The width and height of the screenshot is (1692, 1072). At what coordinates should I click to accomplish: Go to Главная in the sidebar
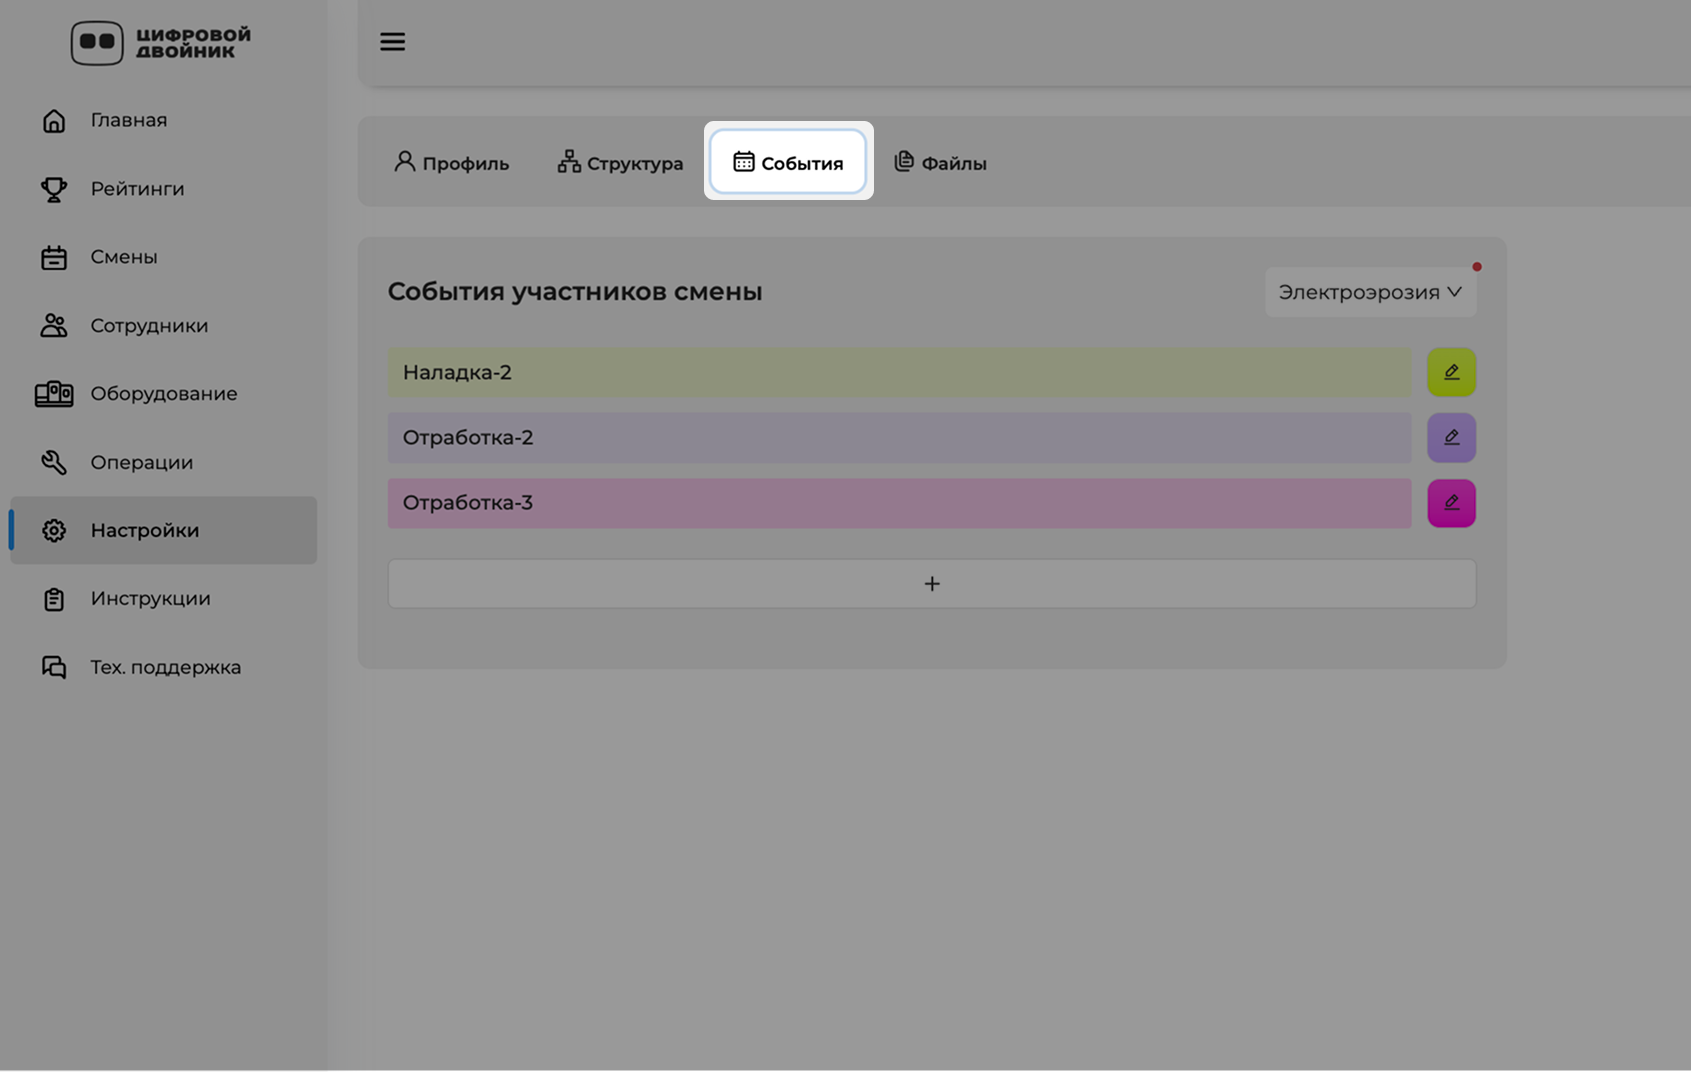(128, 120)
